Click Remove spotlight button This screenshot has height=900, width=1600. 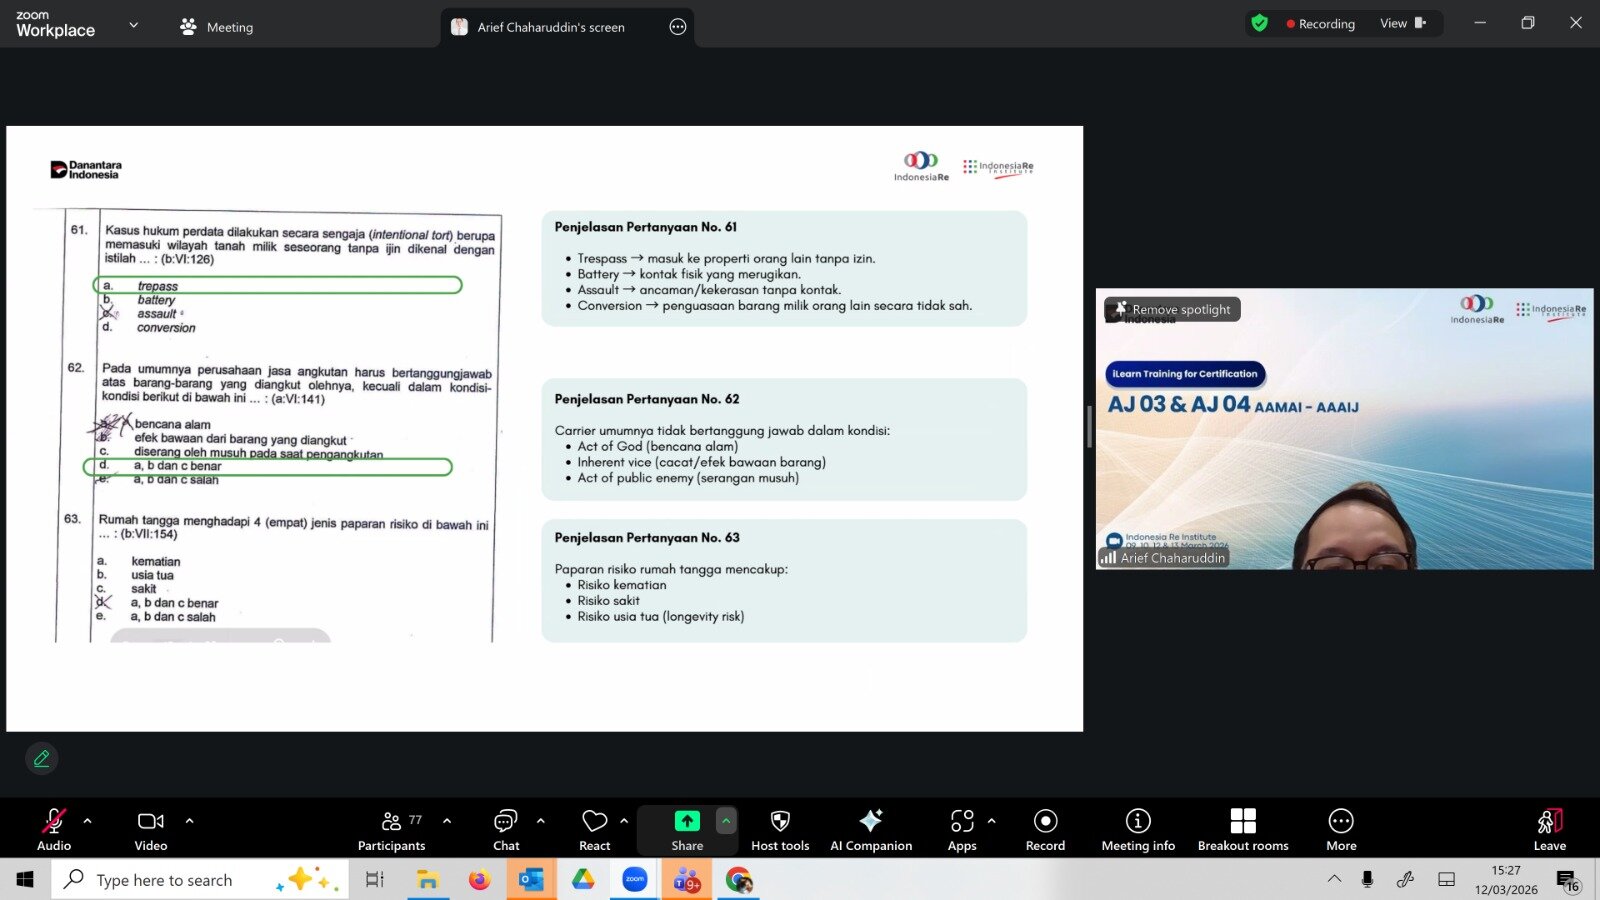point(1173,310)
